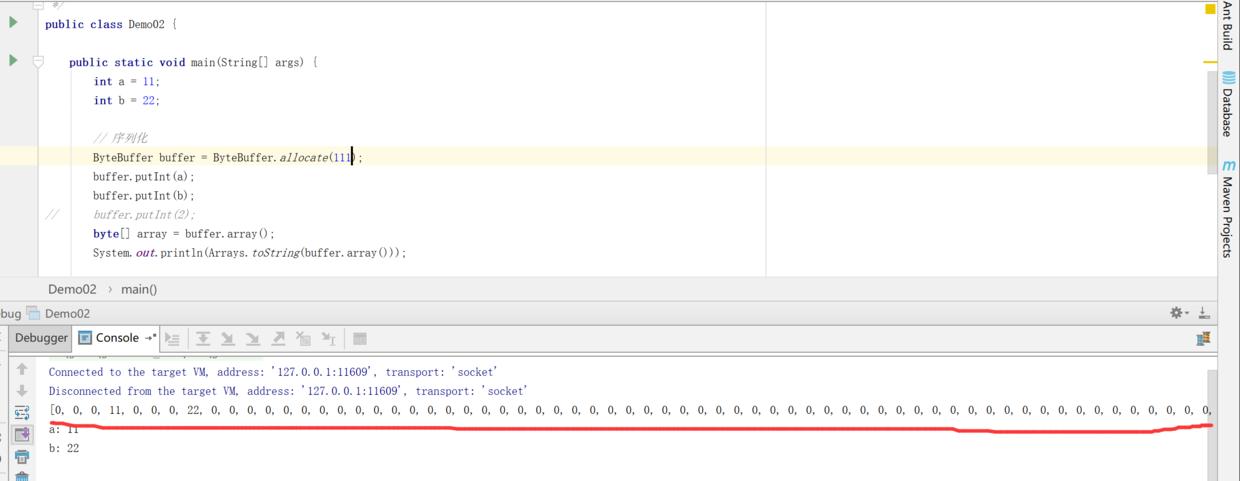The image size is (1240, 481).
Task: Click Evaluate Expression calculator icon
Action: pyautogui.click(x=360, y=339)
